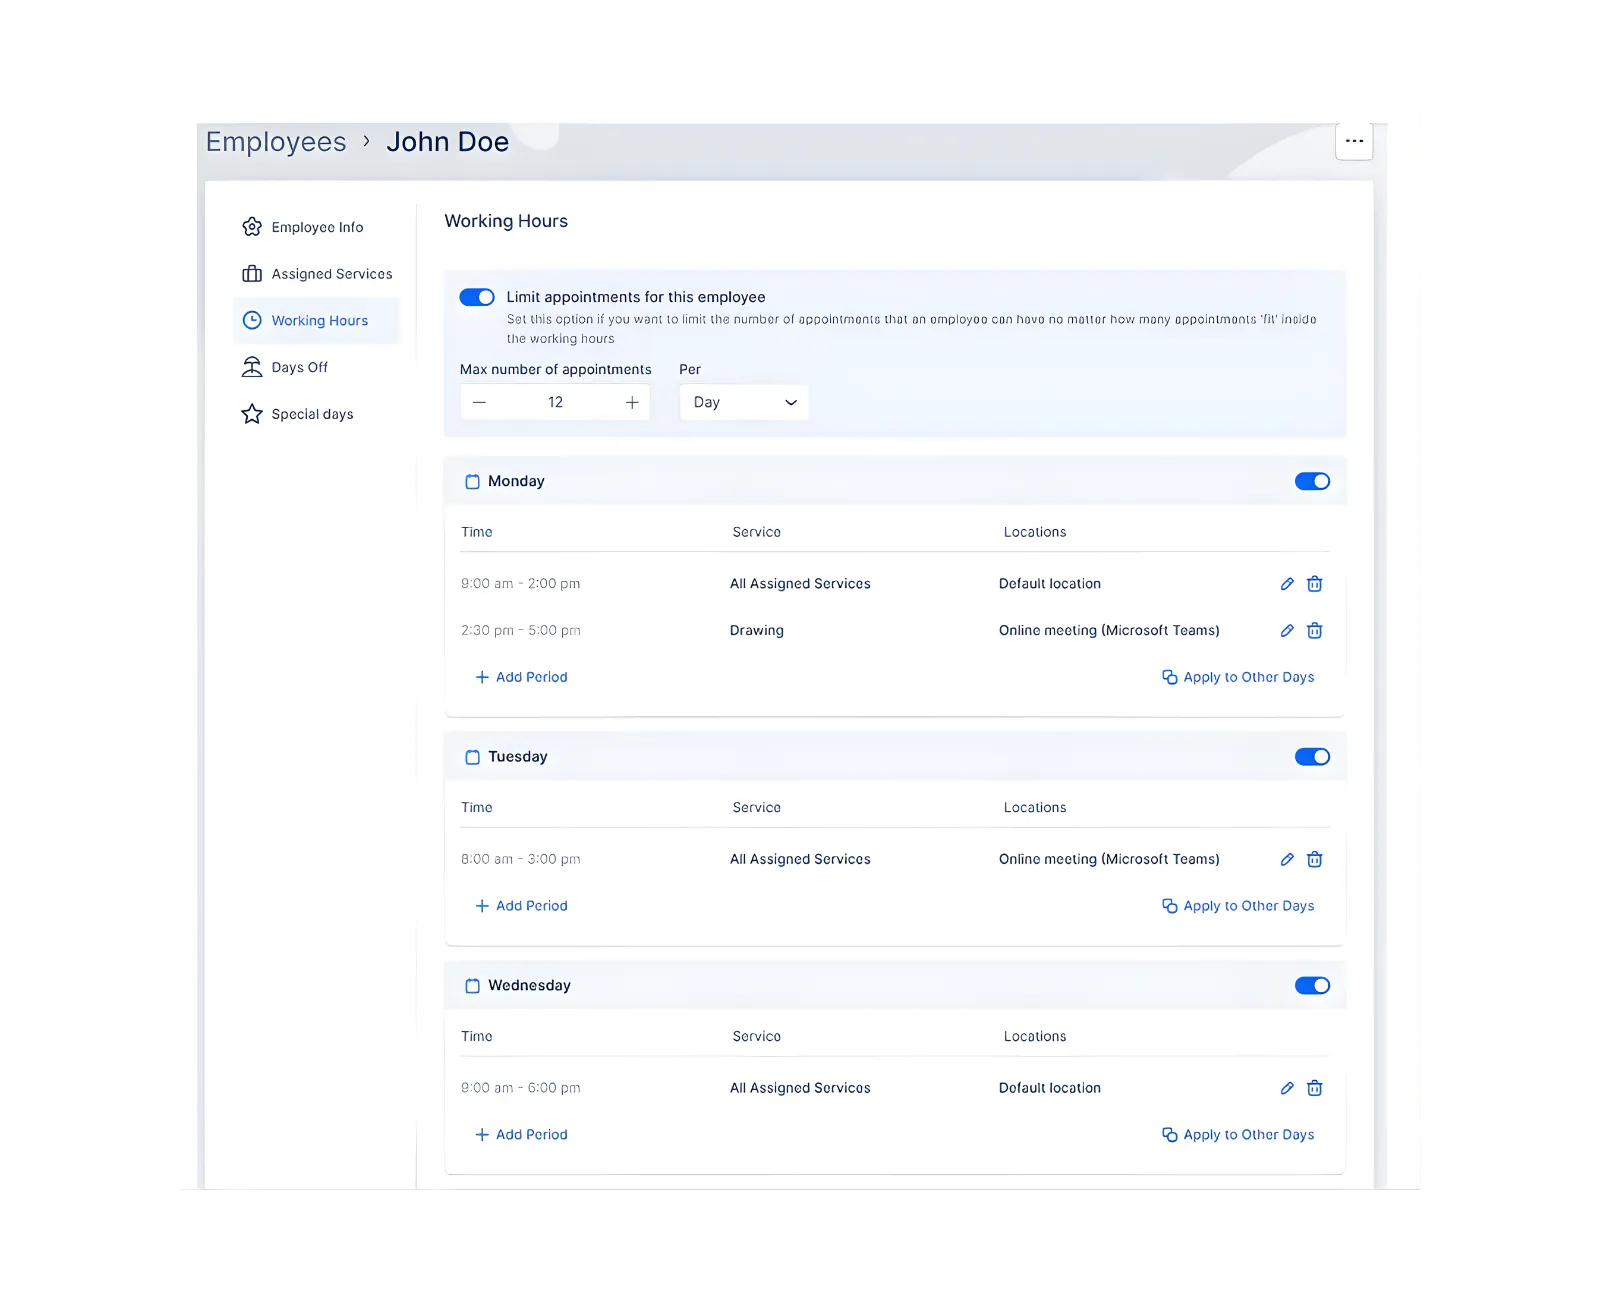Disable the Wednesday toggle
Screen dimensions: 1600x1300
point(1312,985)
